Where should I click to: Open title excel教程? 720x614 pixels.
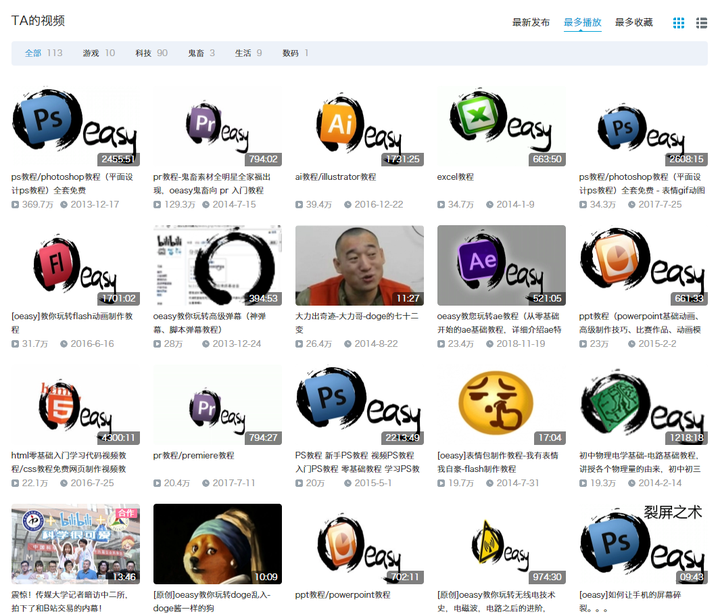pyautogui.click(x=456, y=177)
